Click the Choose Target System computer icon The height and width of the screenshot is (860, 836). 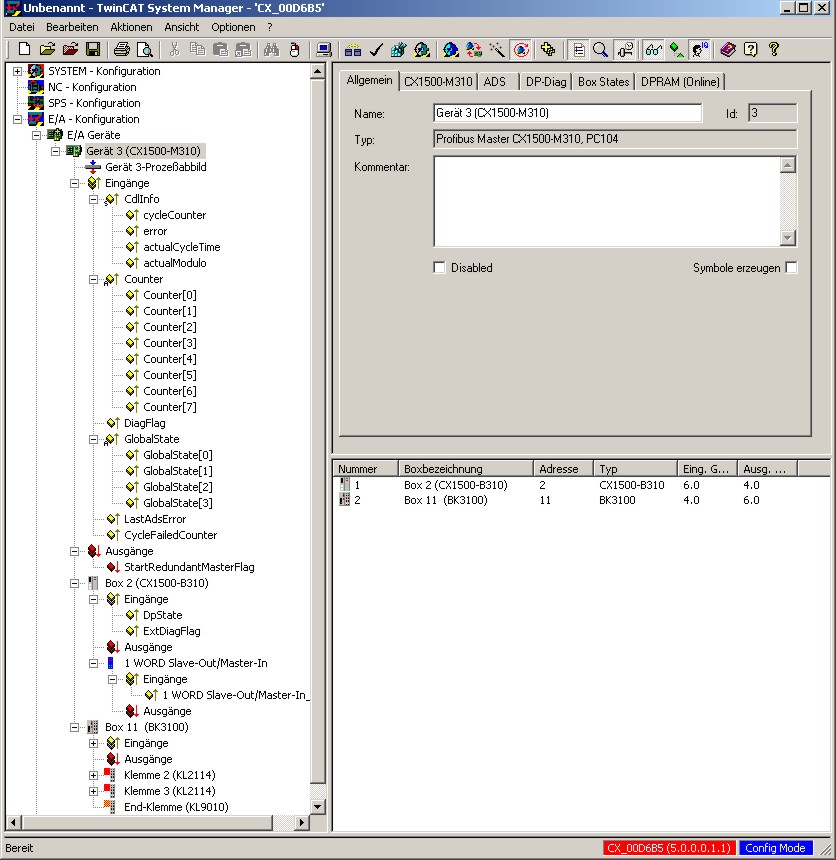click(324, 49)
